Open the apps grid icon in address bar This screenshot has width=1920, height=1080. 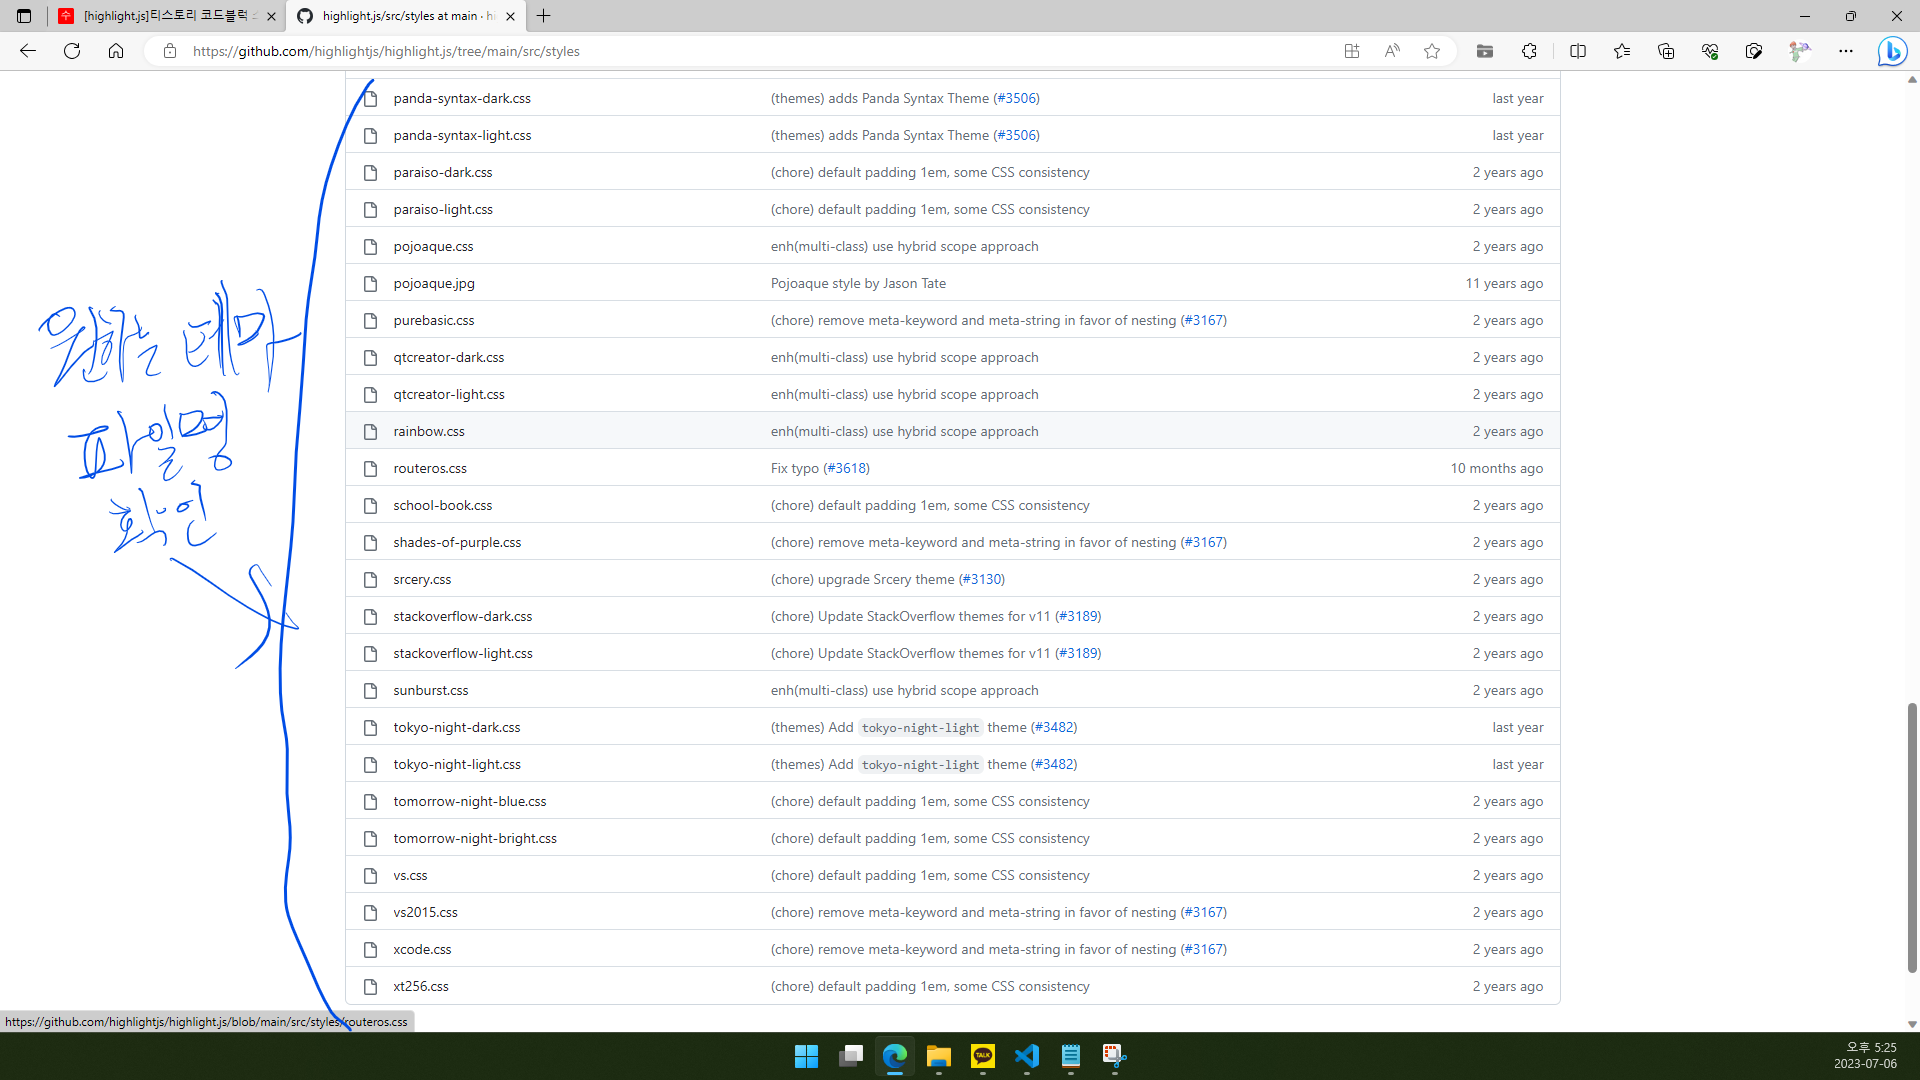(1352, 51)
